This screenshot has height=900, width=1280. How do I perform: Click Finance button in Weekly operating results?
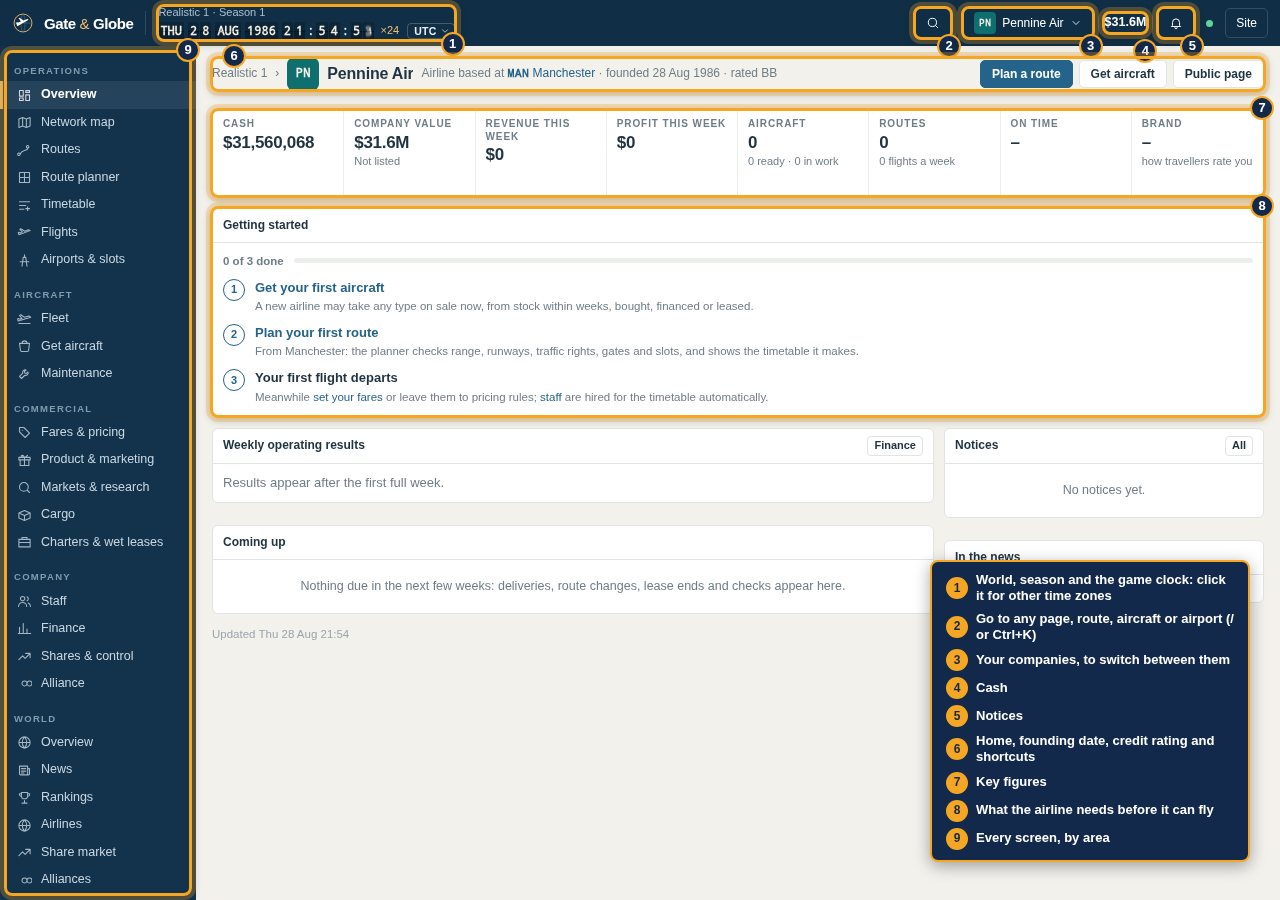895,445
